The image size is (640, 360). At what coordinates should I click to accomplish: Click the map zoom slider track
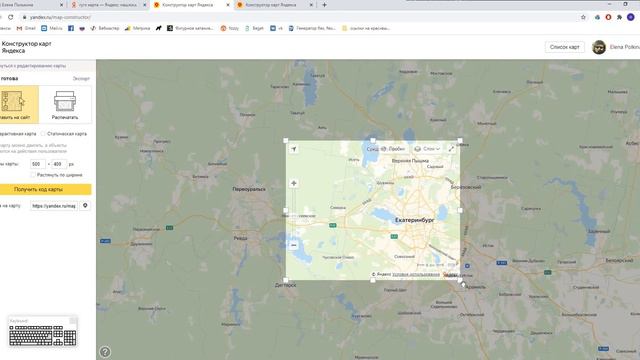coord(293,214)
